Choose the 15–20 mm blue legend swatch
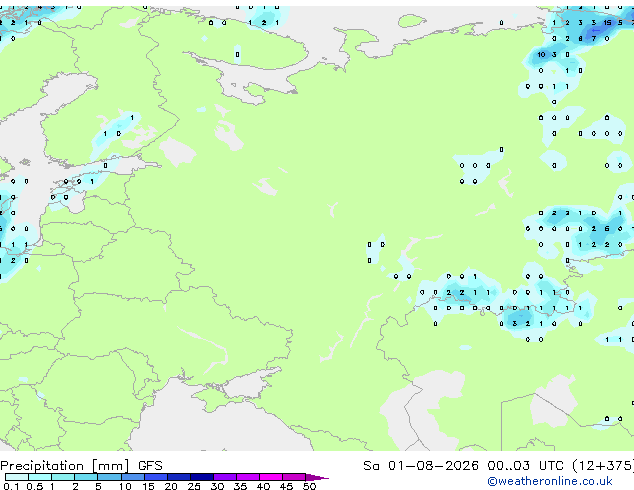 (156, 477)
